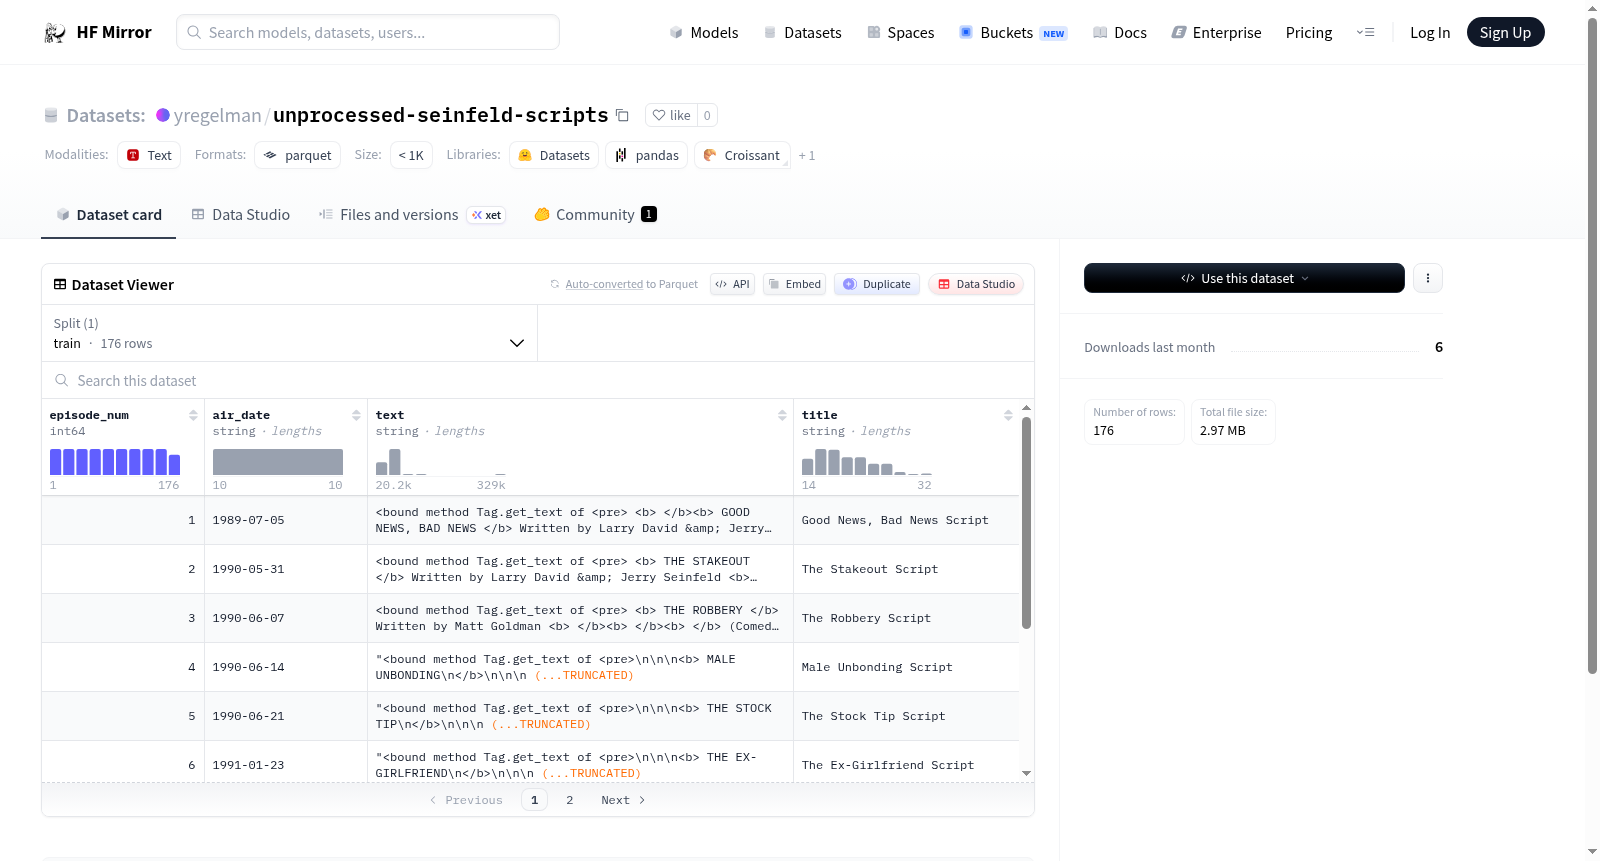The height and width of the screenshot is (861, 1600).
Task: Open the more options kebab menu icon
Action: coord(1428,278)
